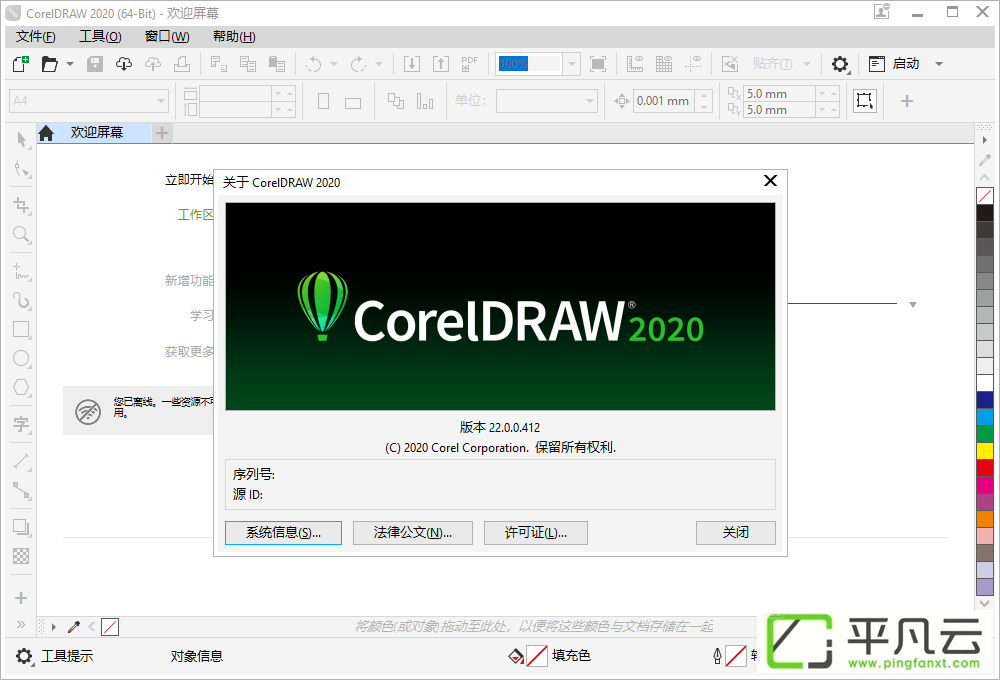Click the new tab plus button

coord(162,133)
